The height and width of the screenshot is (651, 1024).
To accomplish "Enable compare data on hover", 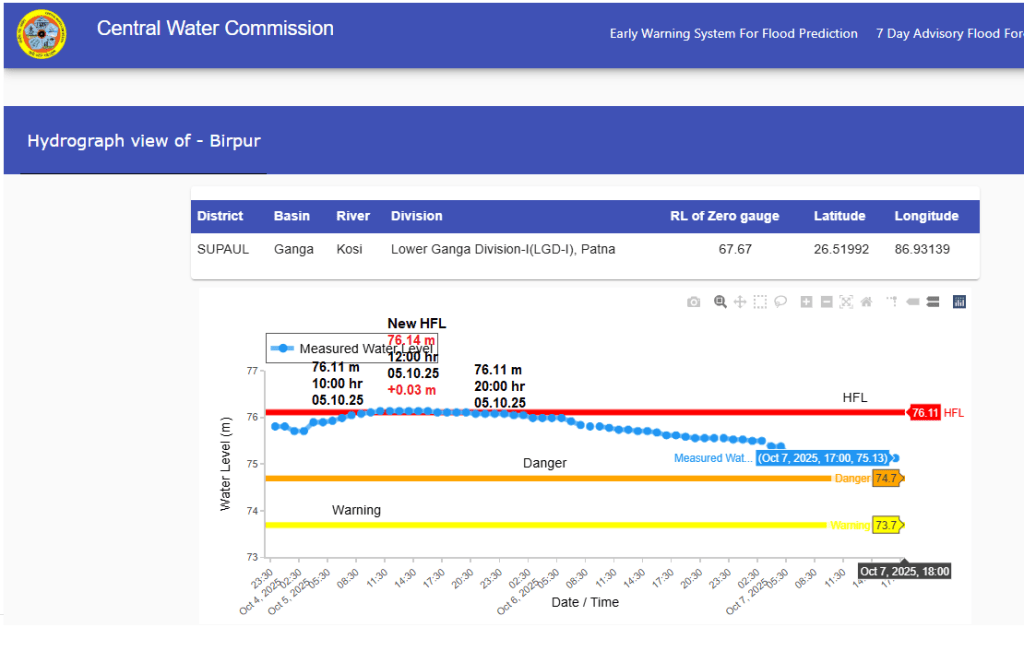I will click(932, 302).
